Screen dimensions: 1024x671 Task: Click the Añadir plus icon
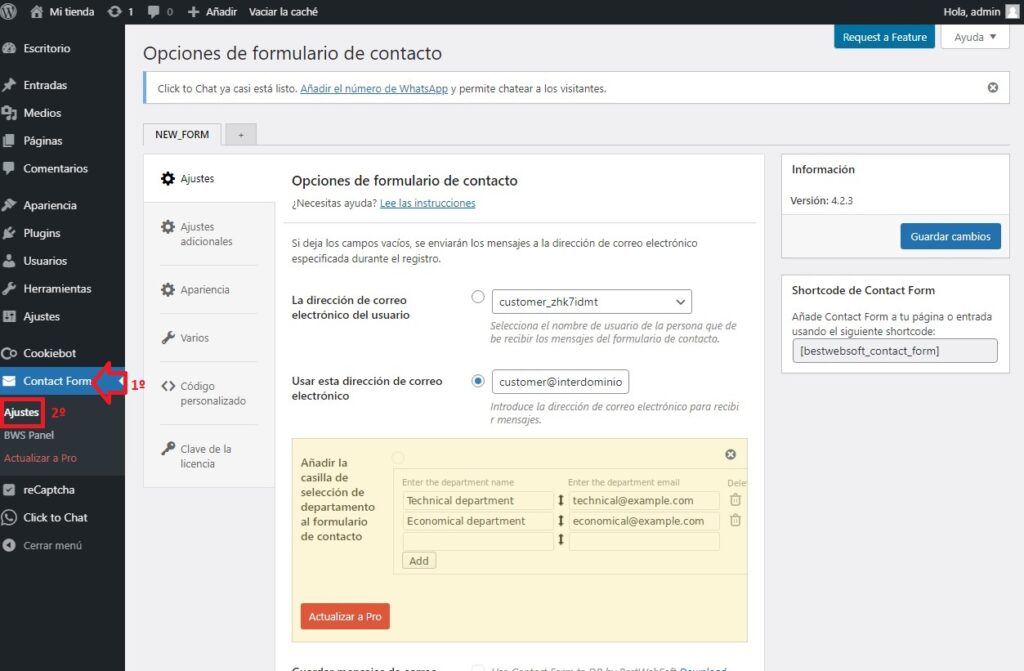coord(193,12)
